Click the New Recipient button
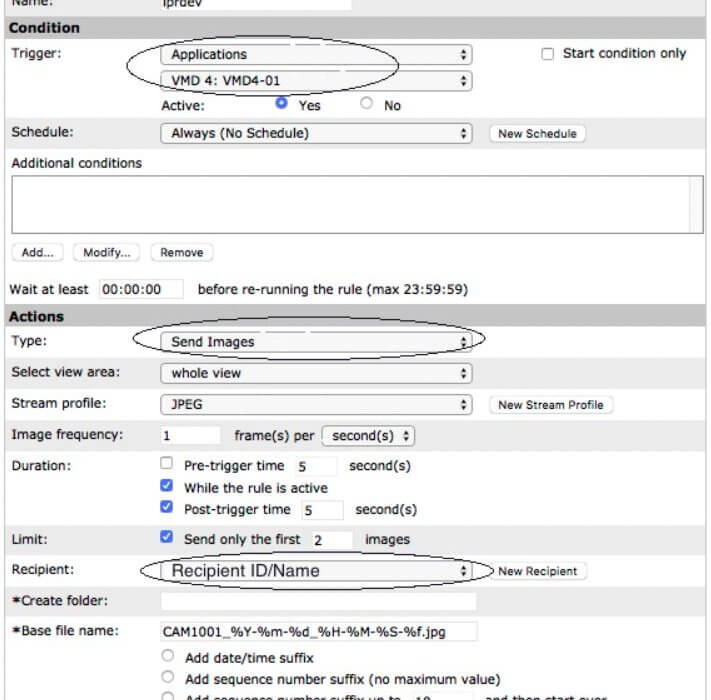 coord(538,571)
